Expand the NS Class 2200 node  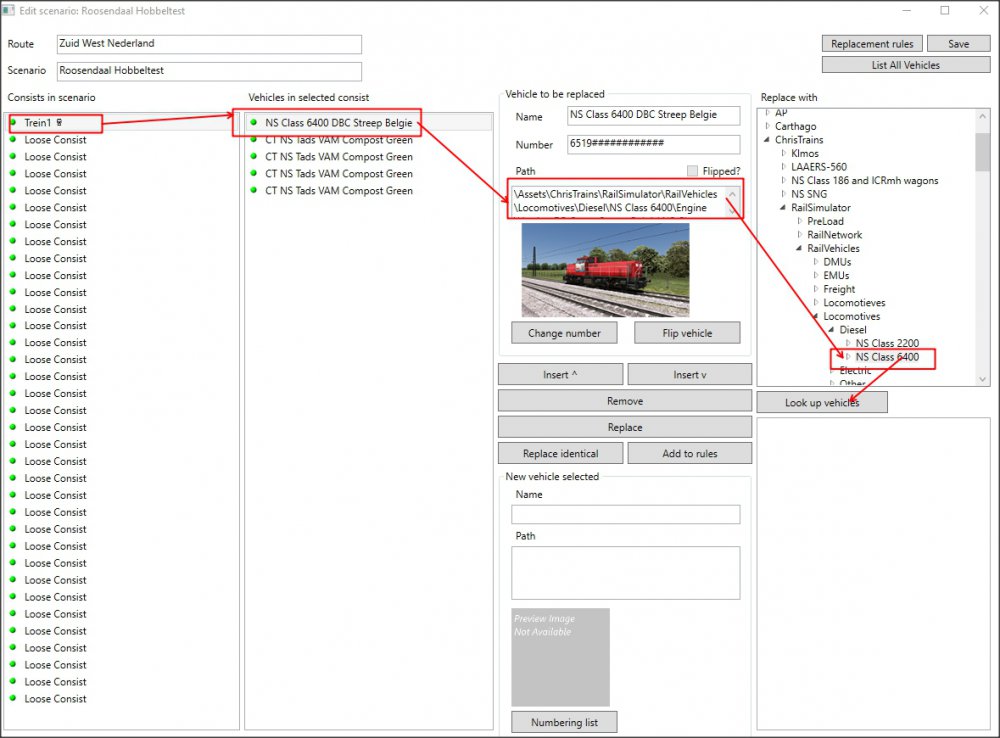pos(849,343)
